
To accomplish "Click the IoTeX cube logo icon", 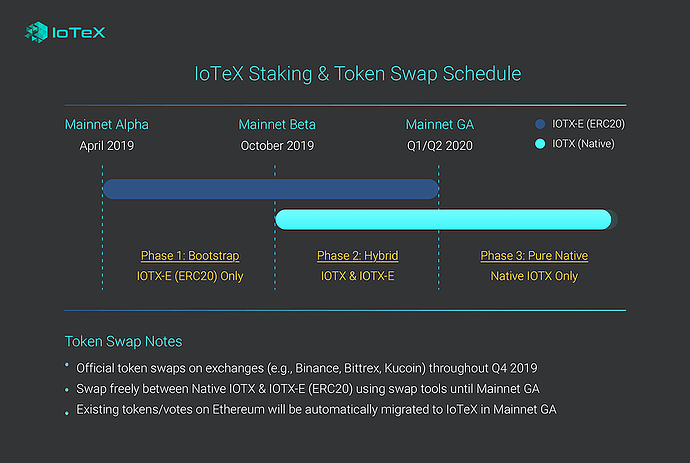I will pos(37,32).
